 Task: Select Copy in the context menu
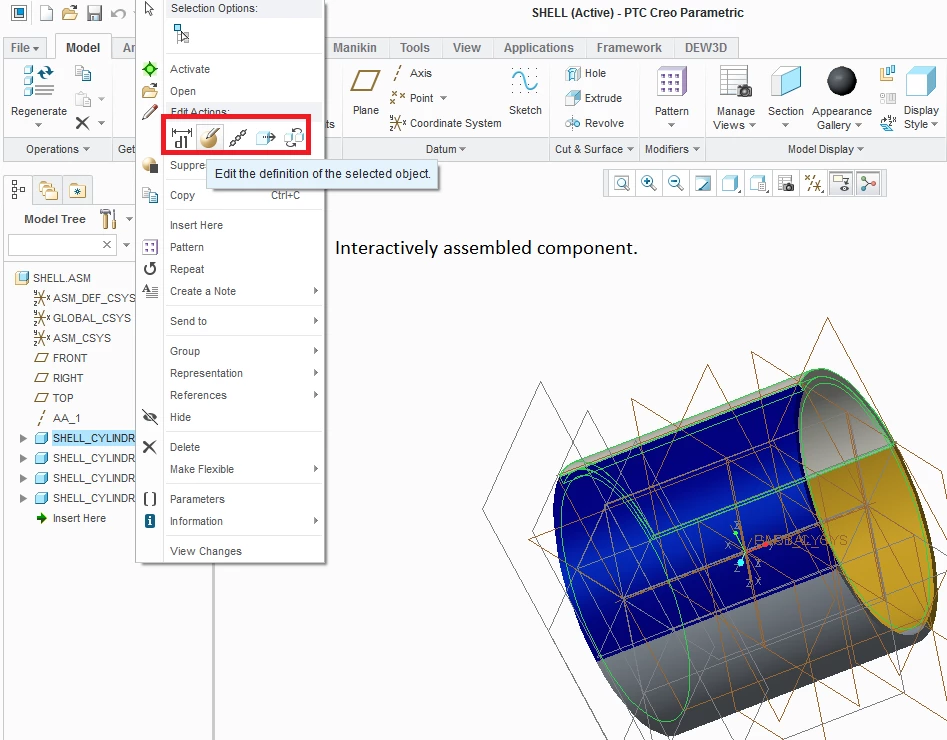(182, 195)
